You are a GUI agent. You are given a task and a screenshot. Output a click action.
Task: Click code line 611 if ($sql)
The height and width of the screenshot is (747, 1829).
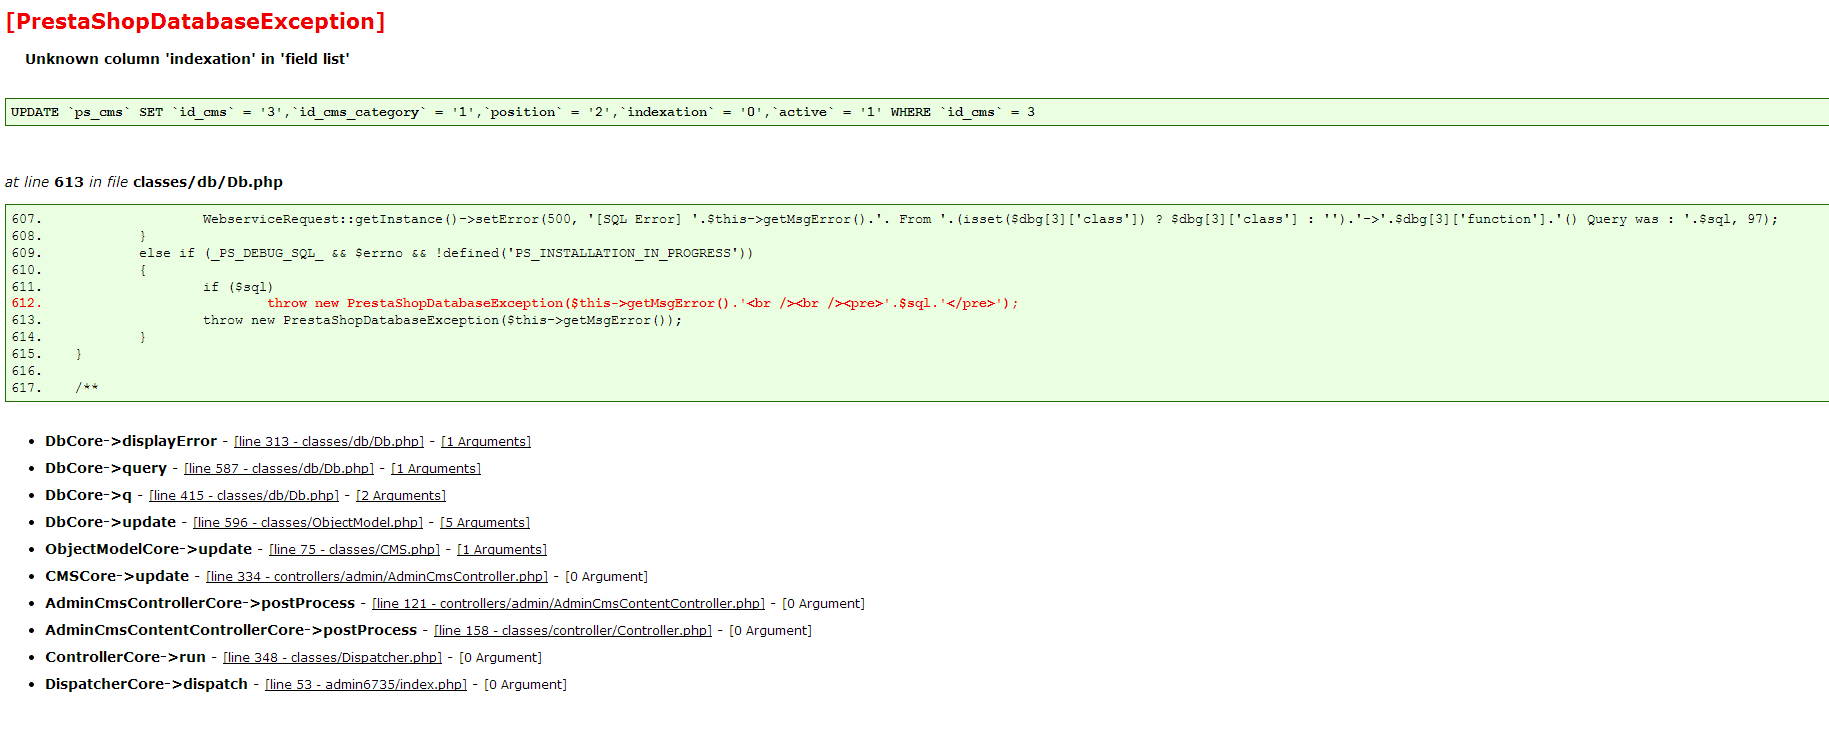click(238, 287)
